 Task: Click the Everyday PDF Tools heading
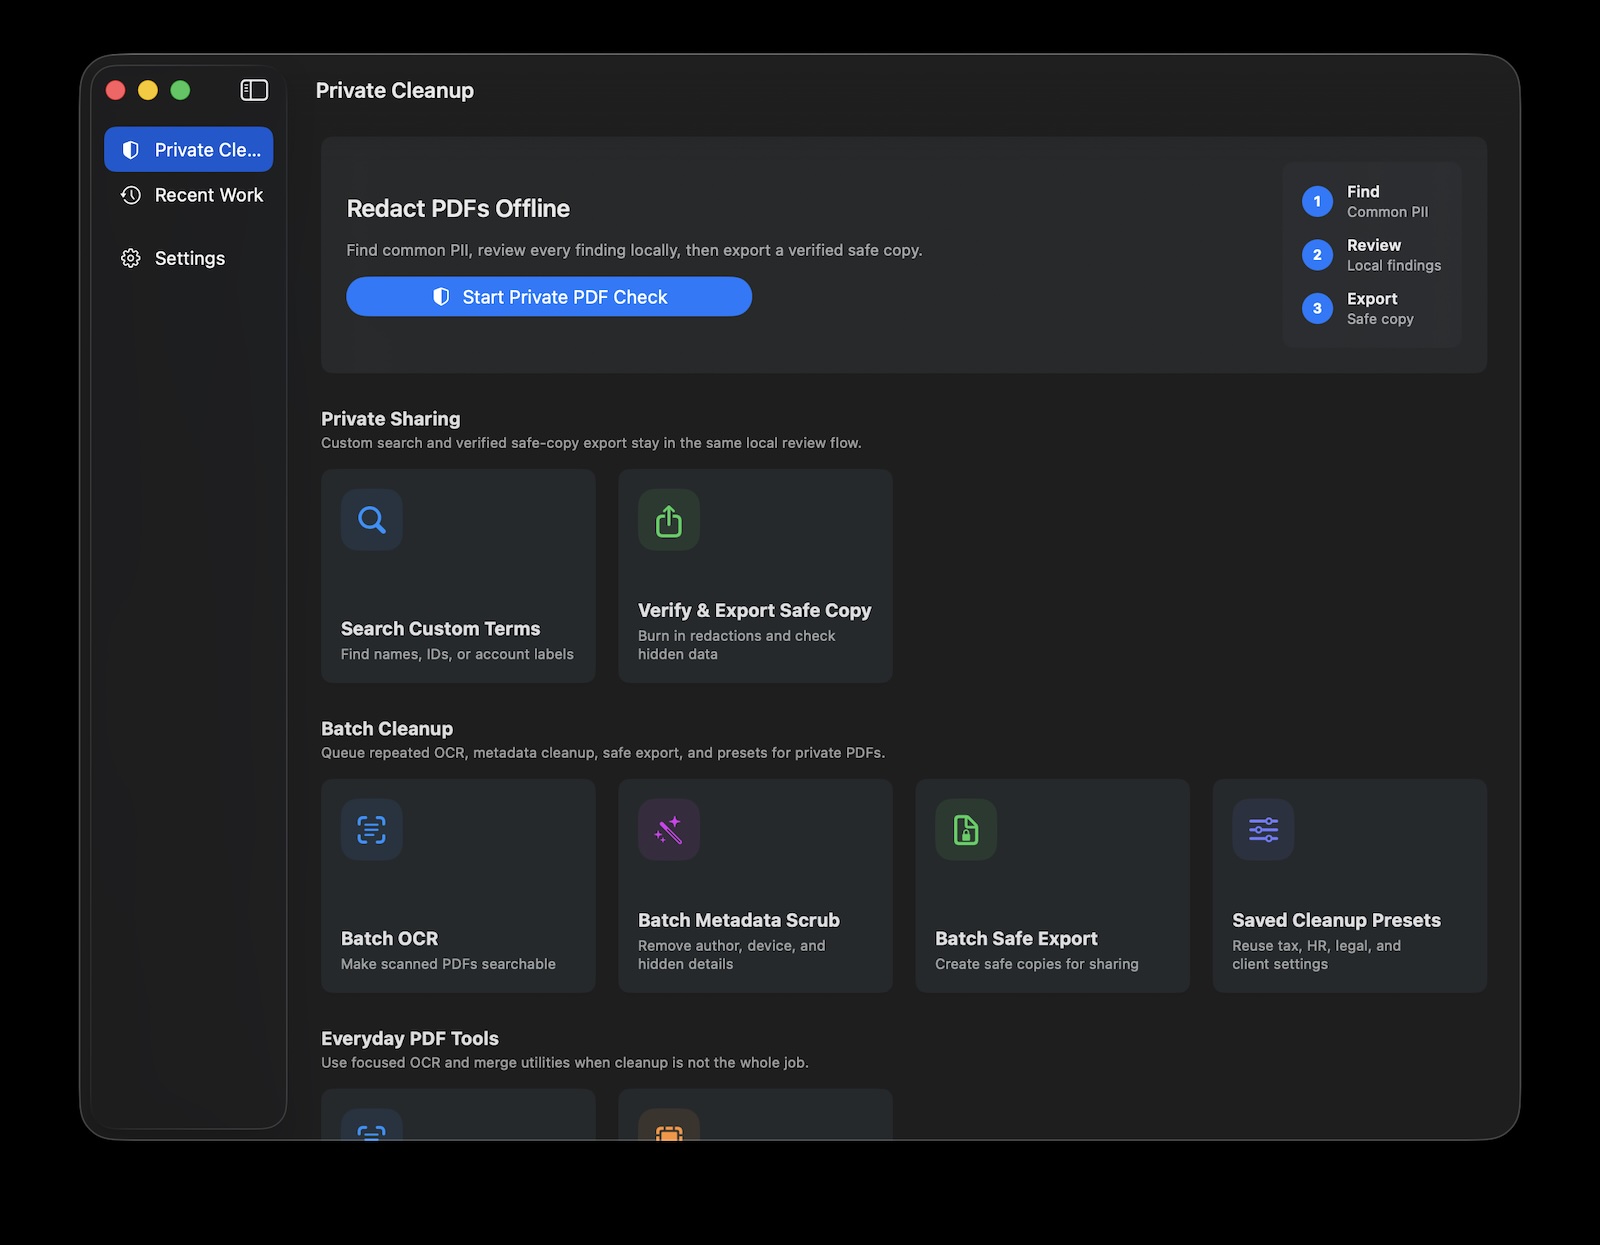click(x=410, y=1039)
